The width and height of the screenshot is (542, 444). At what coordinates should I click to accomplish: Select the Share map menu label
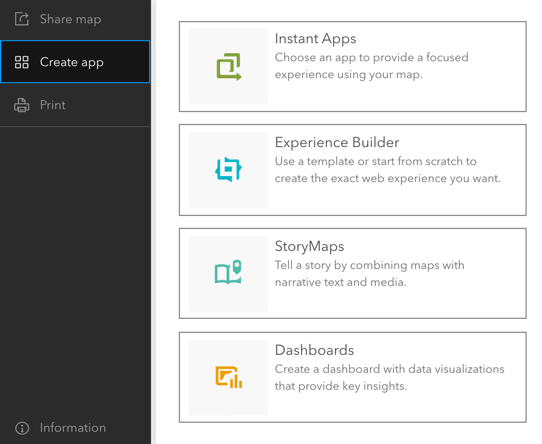pyautogui.click(x=71, y=19)
